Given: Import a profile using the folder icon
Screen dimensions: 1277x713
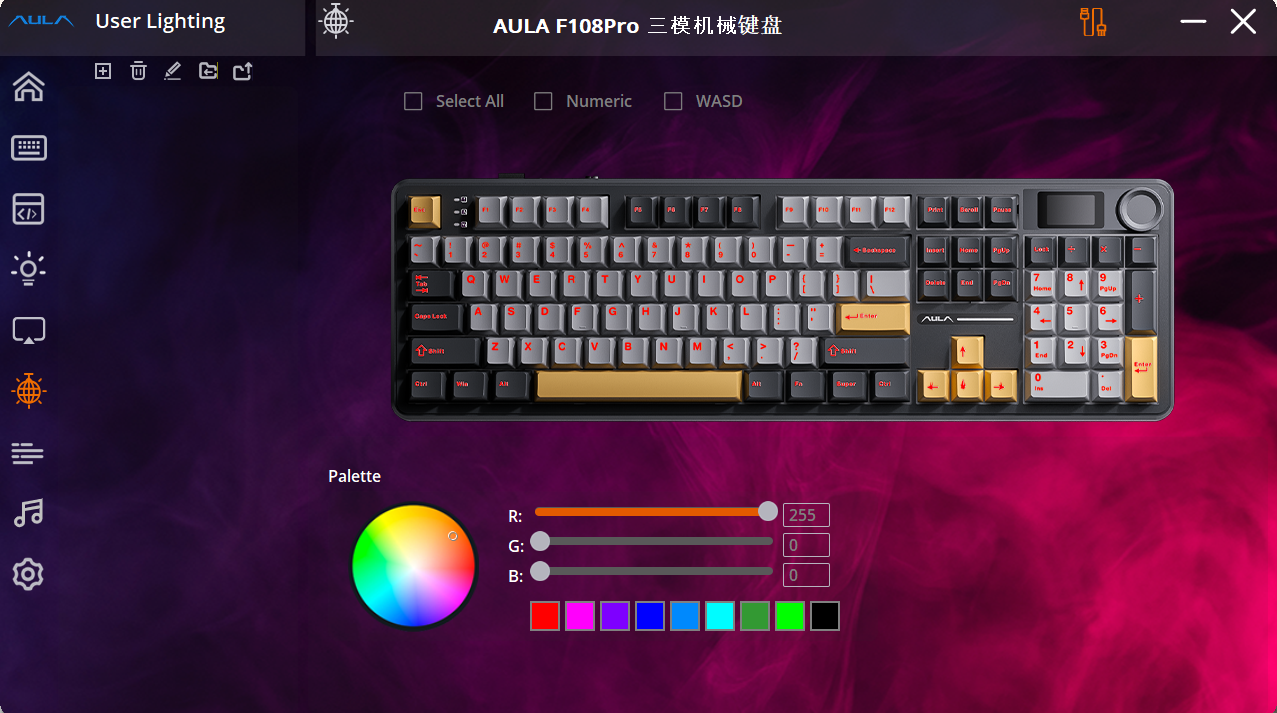Looking at the screenshot, I should pos(208,71).
